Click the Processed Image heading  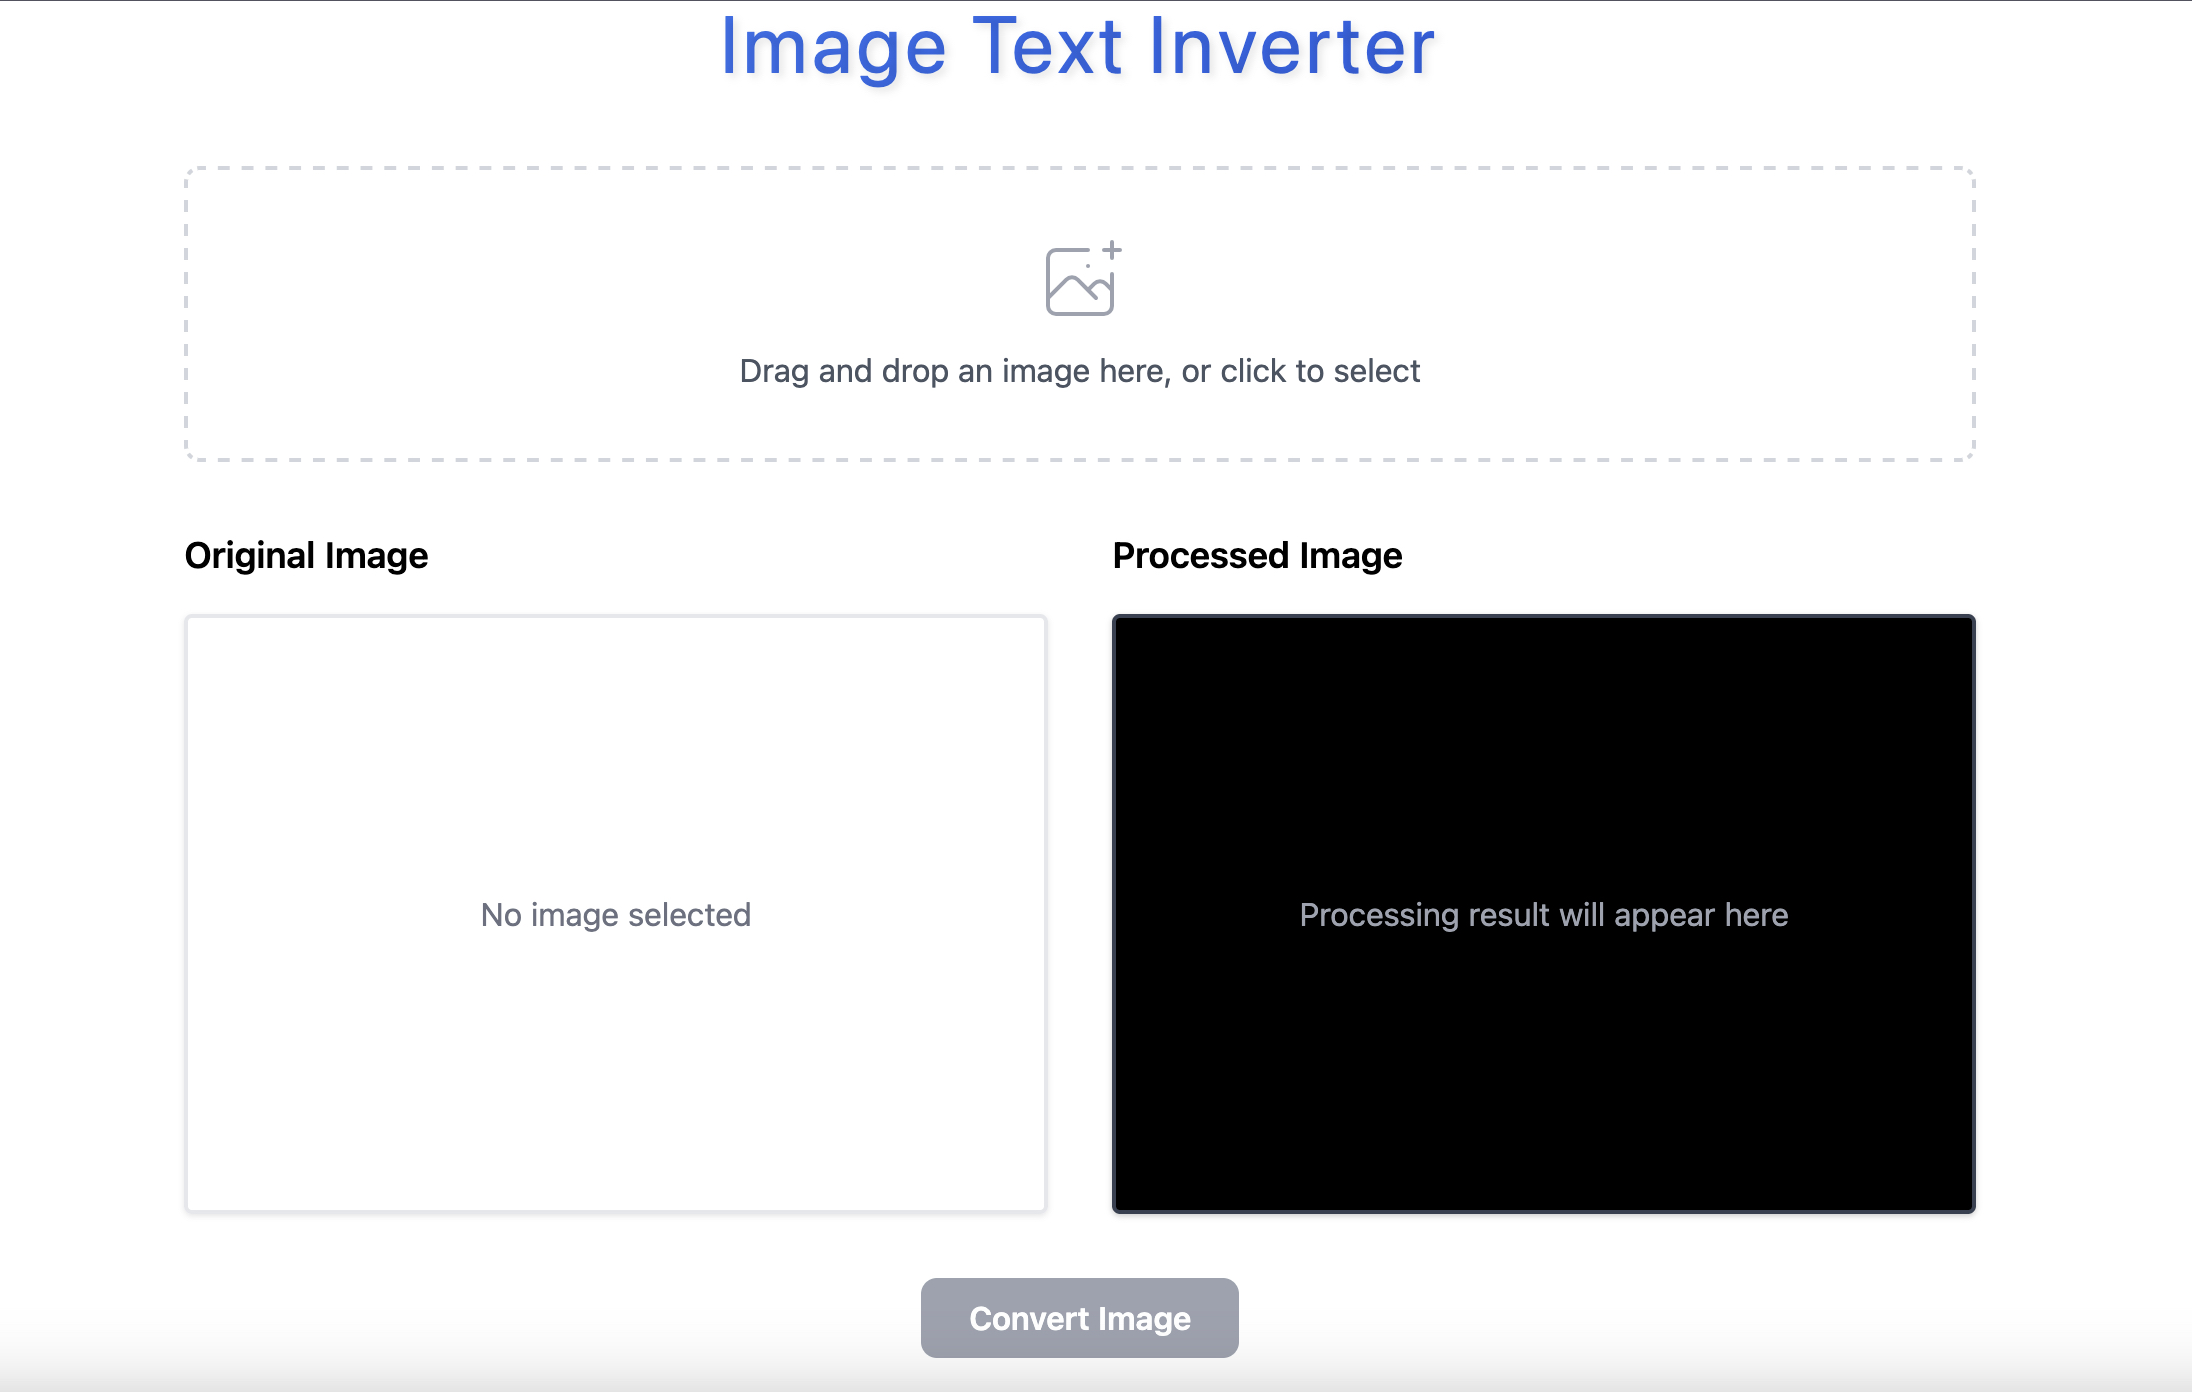coord(1257,555)
